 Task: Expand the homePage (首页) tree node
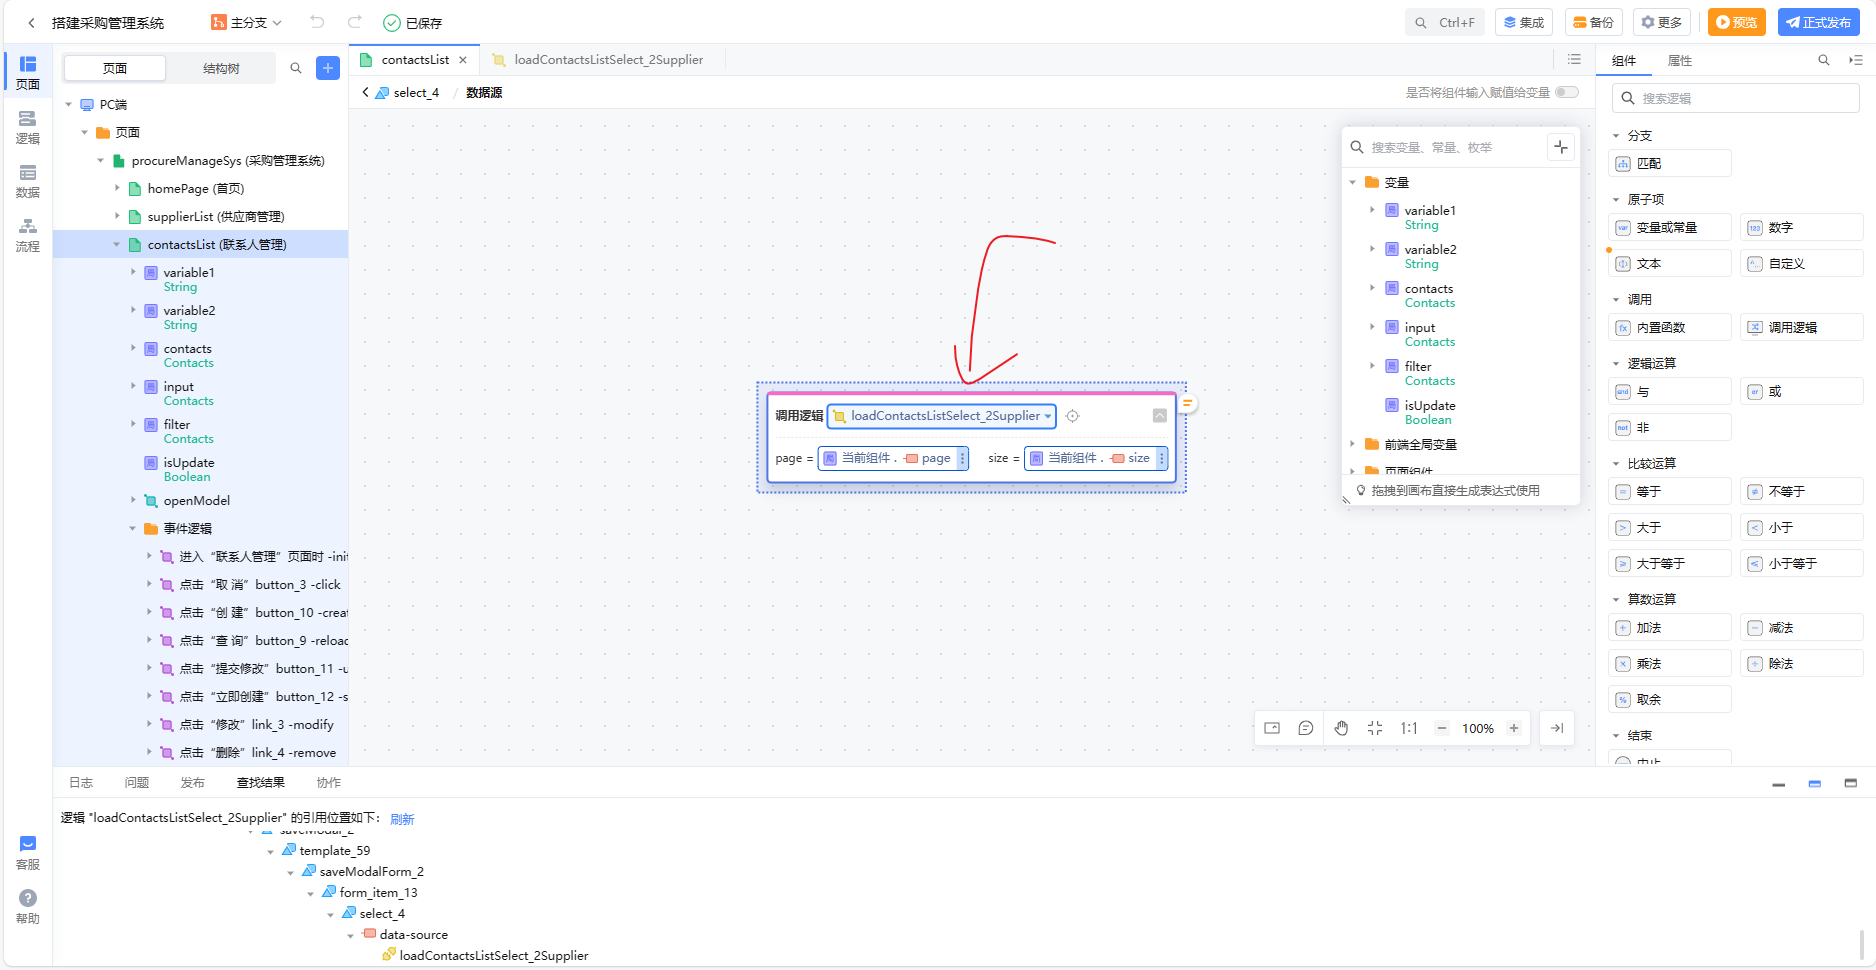pos(116,188)
